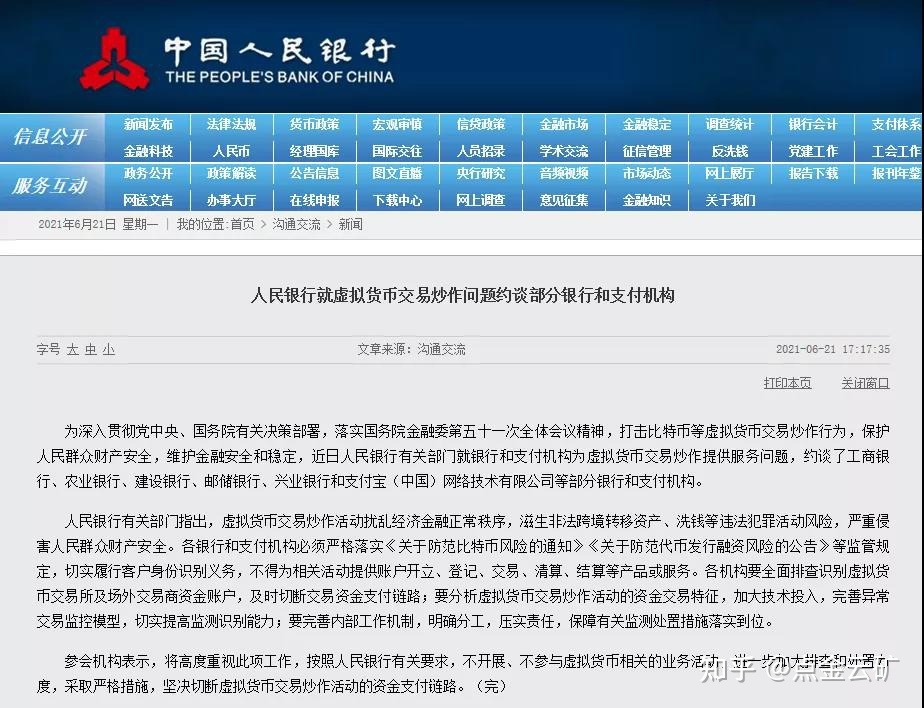The width and height of the screenshot is (924, 708).
Task: Click THE PEOPLE'S BANK OF CHINA header text
Action: click(279, 77)
